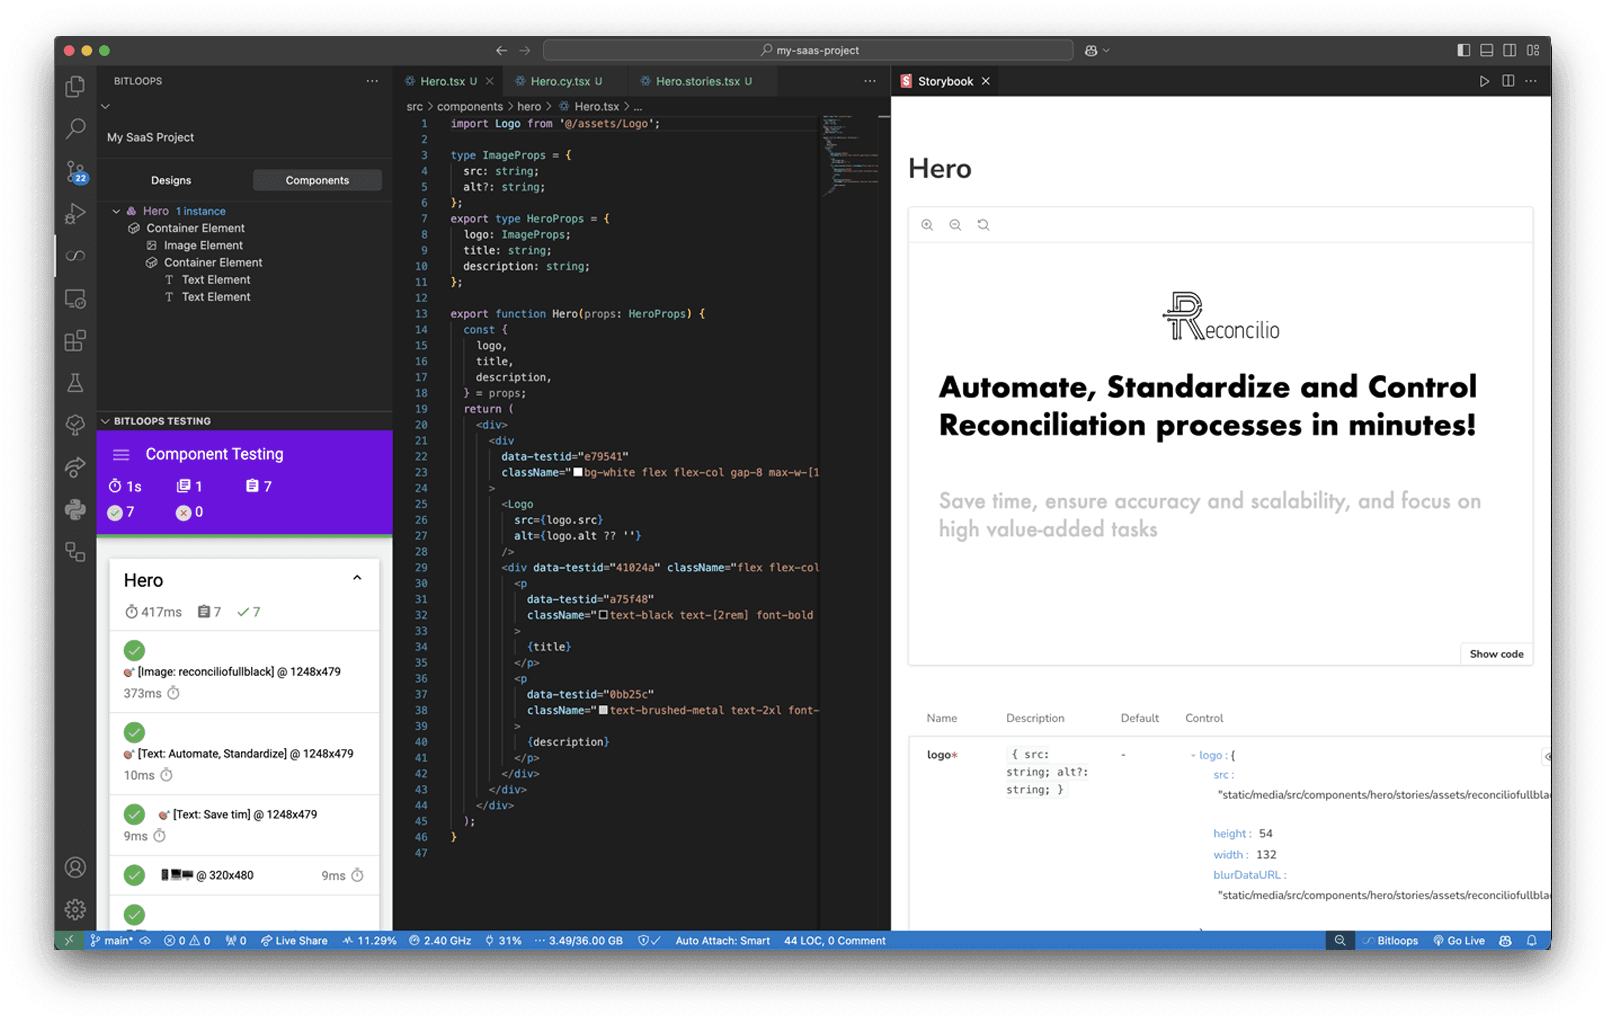This screenshot has width=1607, height=1021.
Task: Reset zoom in the Storybook preview toolbar
Action: [x=983, y=224]
